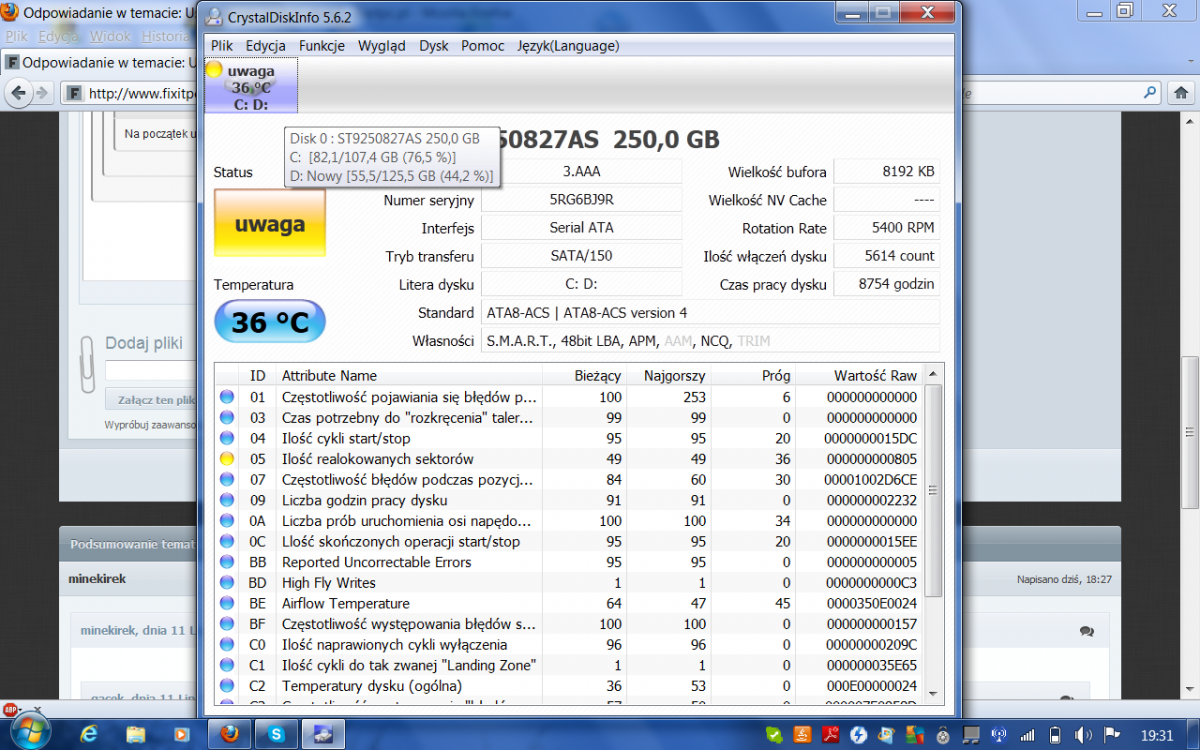Click SMART list scrollbar down arrow

tap(932, 693)
